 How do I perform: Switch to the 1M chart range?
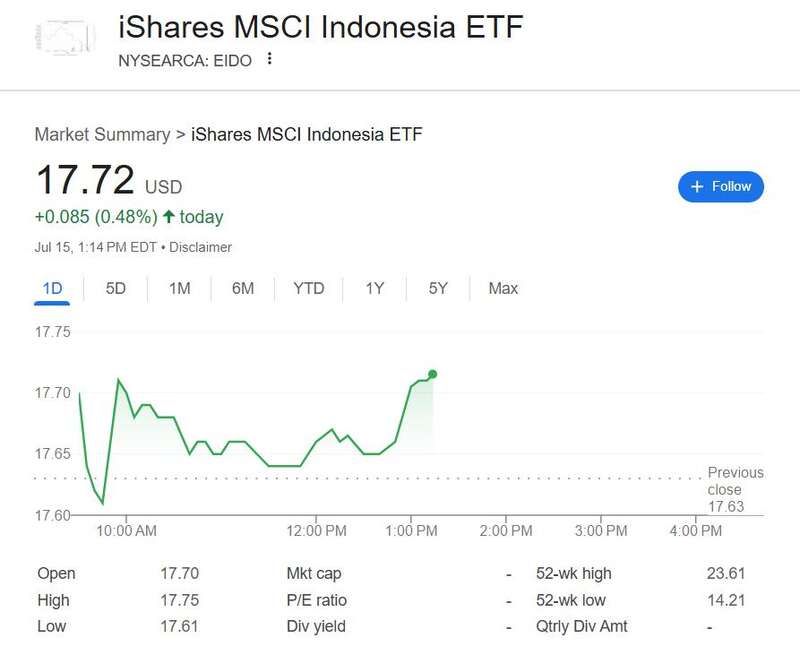tap(180, 289)
